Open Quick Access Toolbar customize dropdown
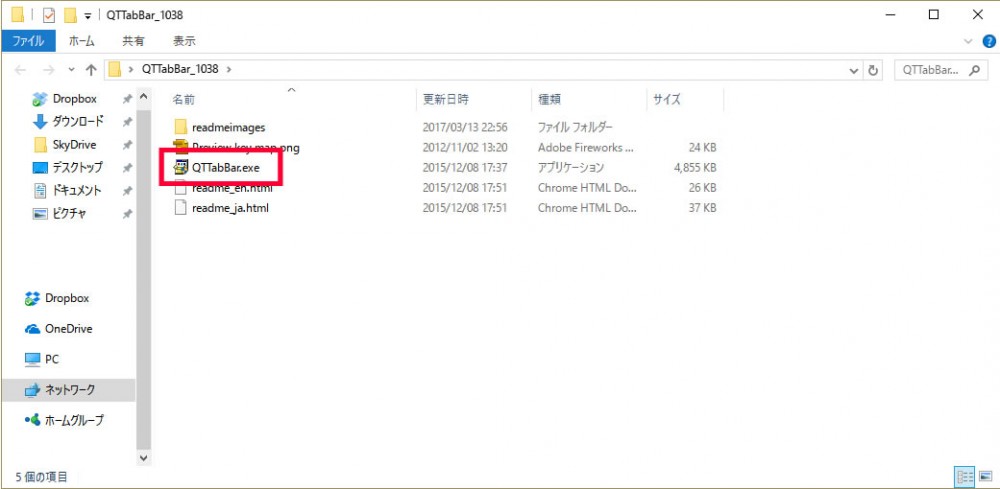 coord(87,16)
